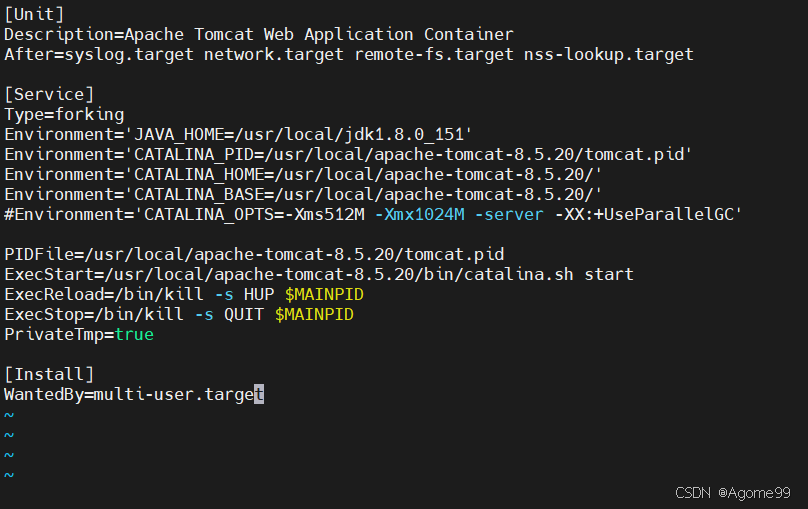
Task: Place cursor on Description=Apache Tomcat line
Action: 259,34
